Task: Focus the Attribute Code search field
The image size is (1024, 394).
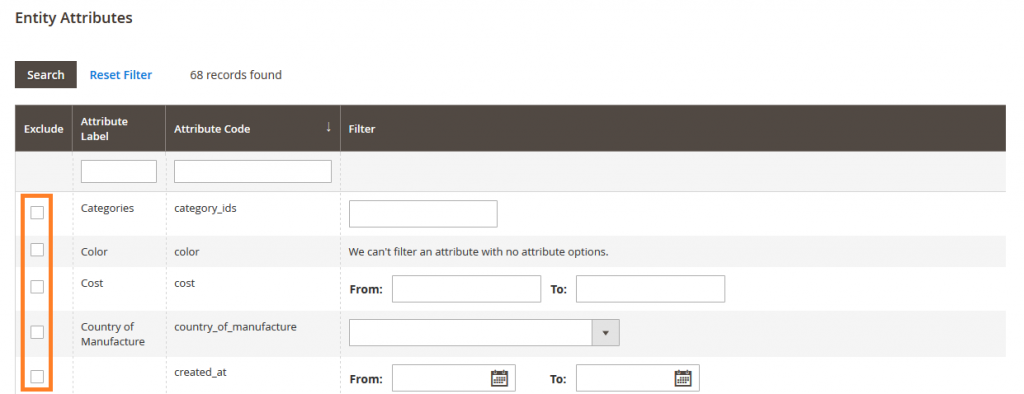Action: tap(253, 171)
